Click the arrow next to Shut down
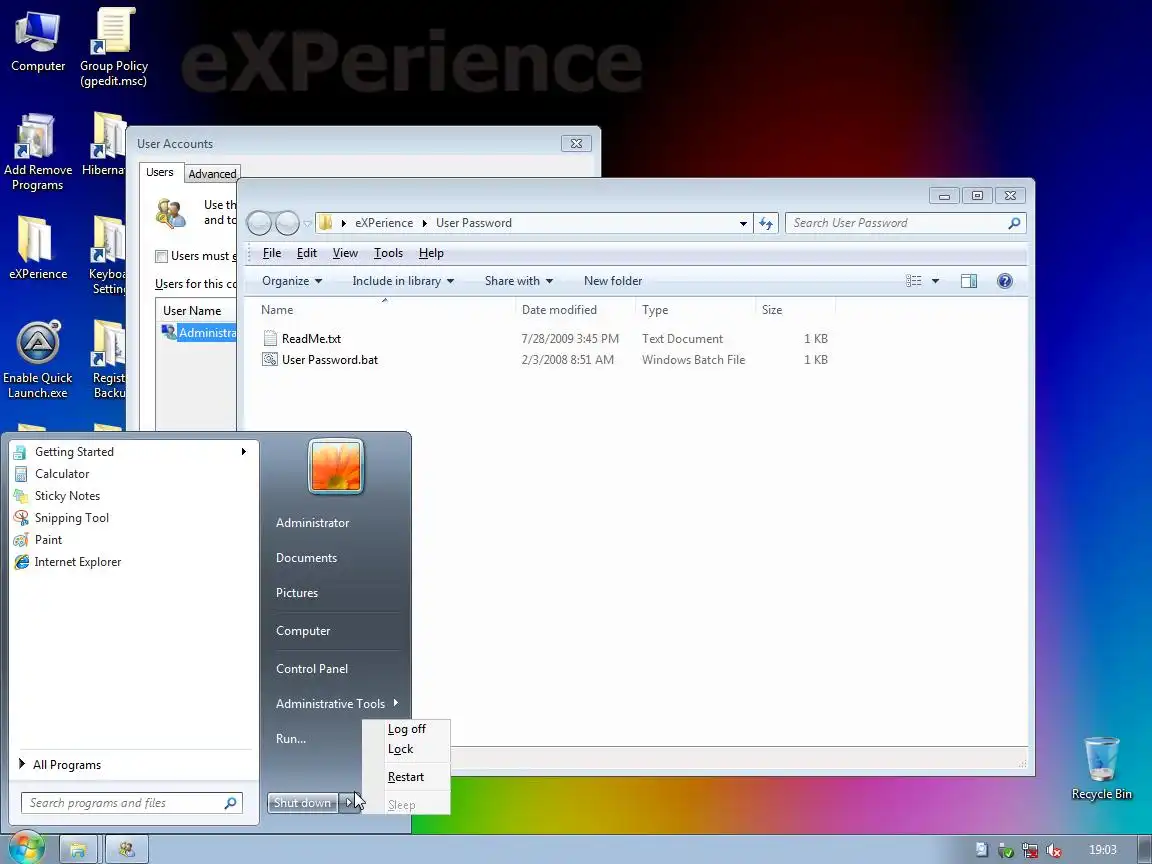 click(x=350, y=802)
